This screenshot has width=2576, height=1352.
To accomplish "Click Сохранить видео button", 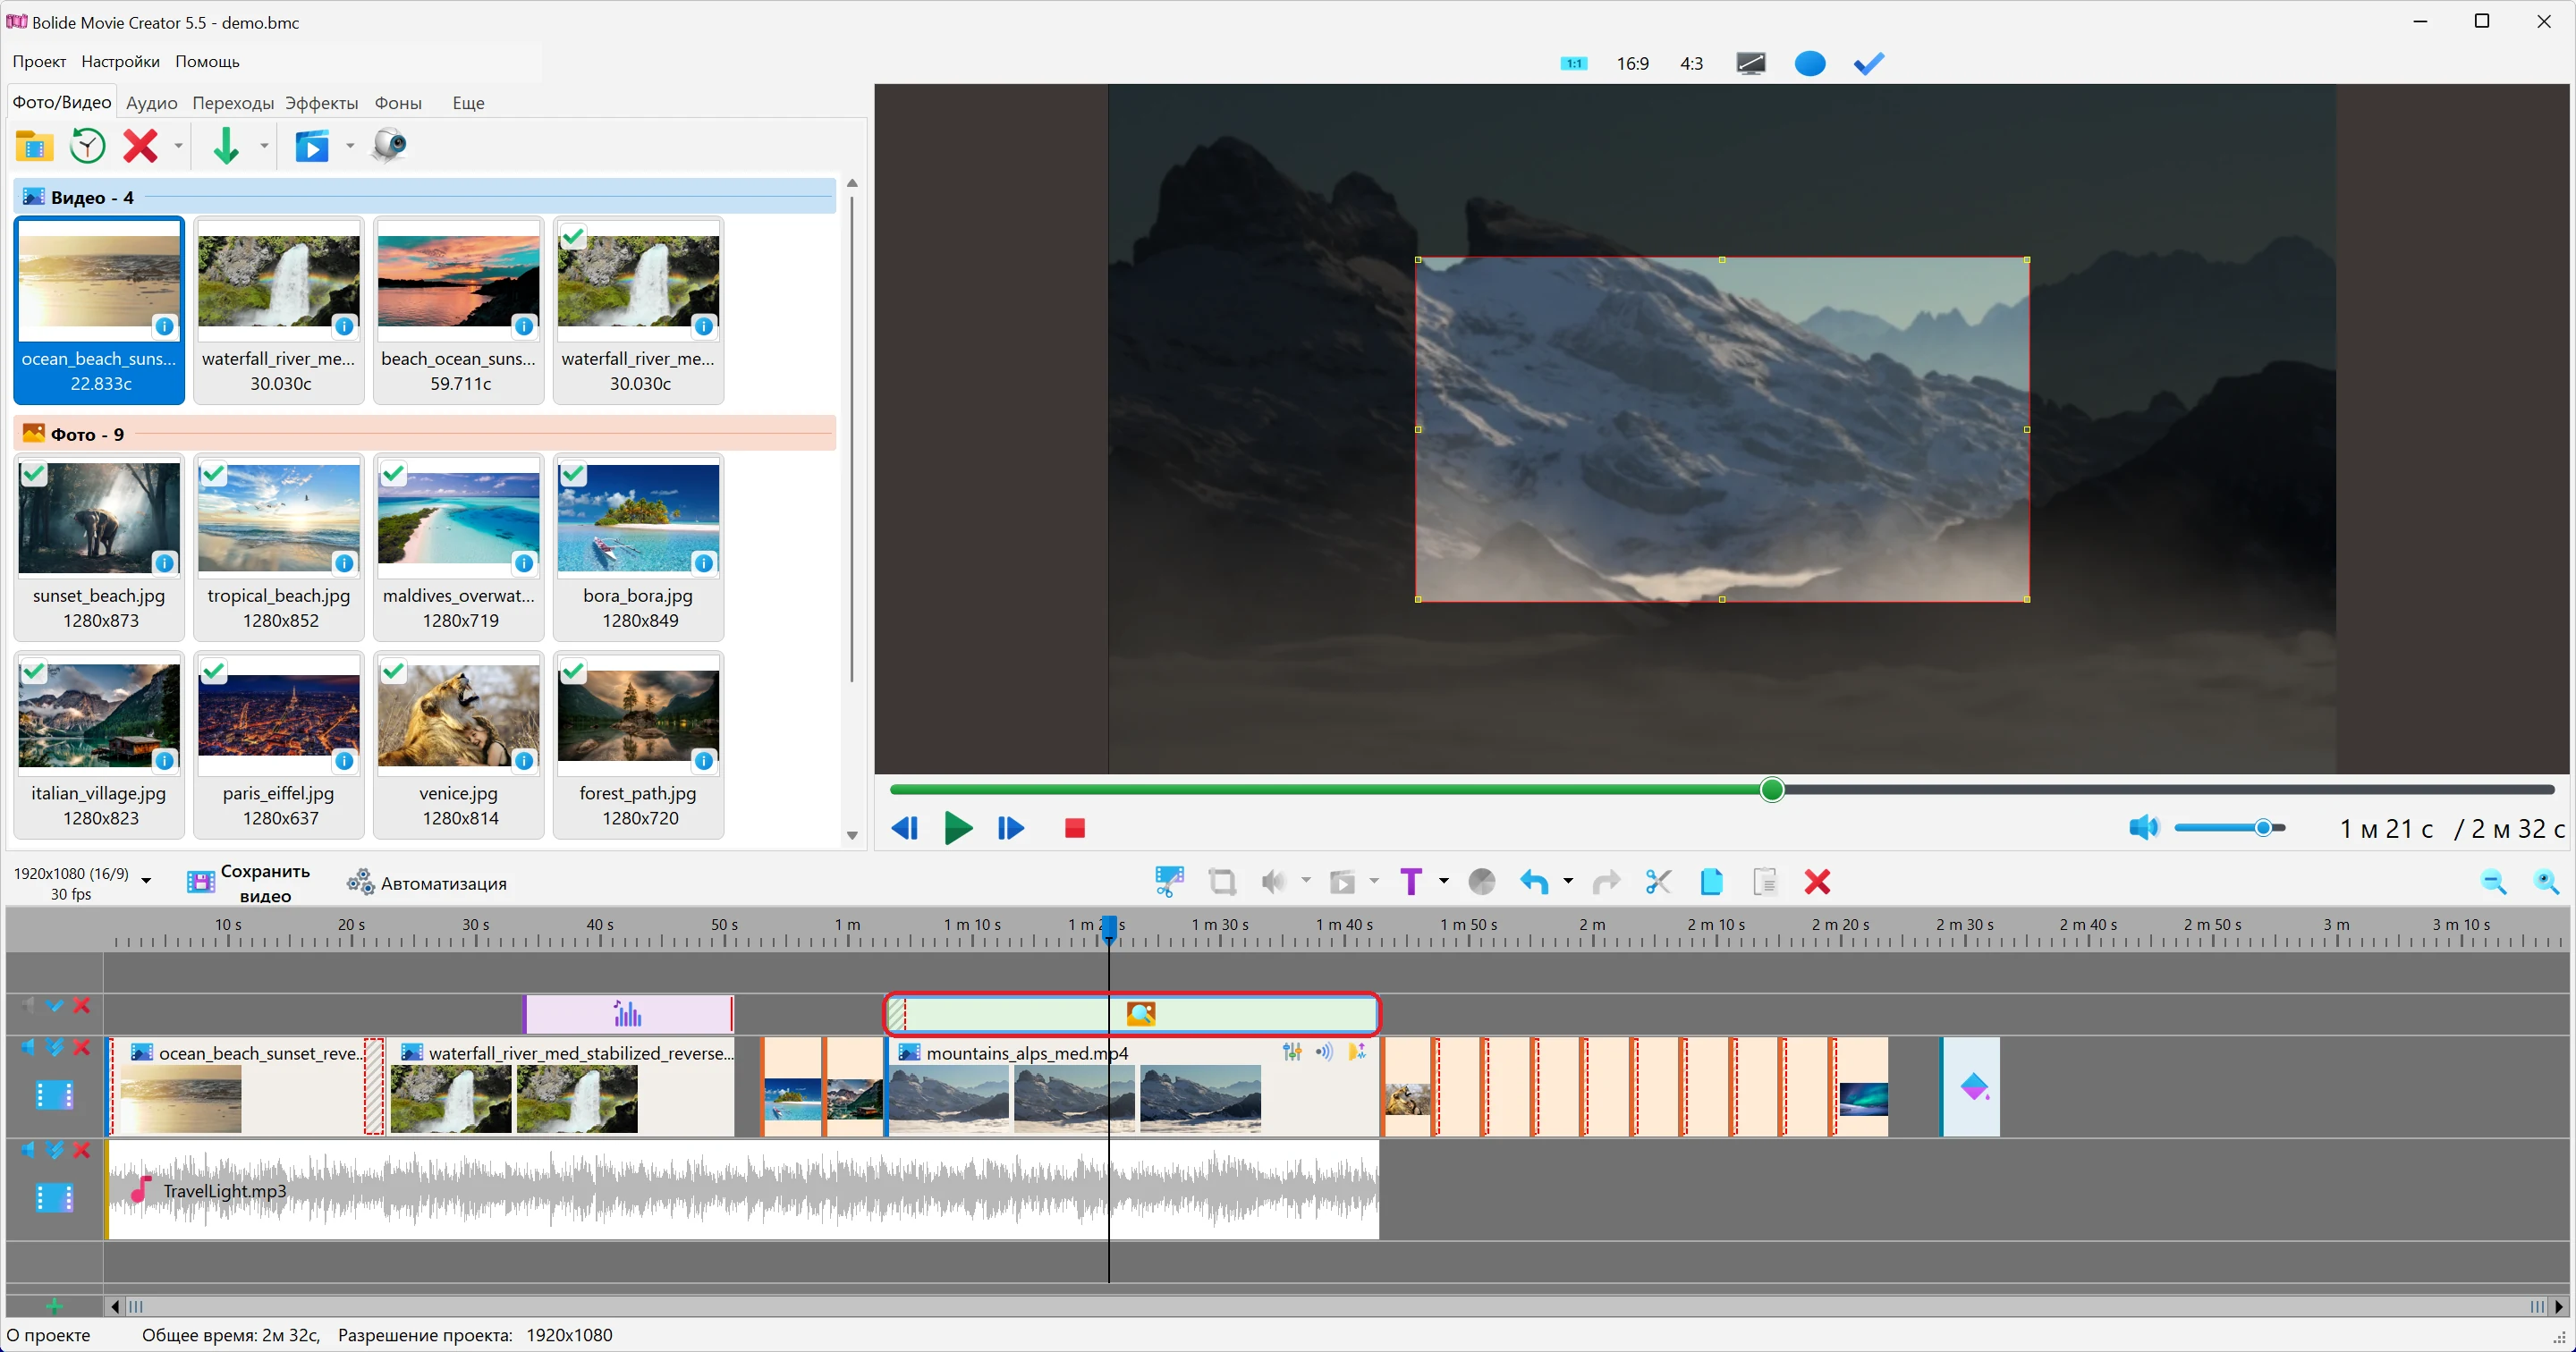I will point(249,883).
